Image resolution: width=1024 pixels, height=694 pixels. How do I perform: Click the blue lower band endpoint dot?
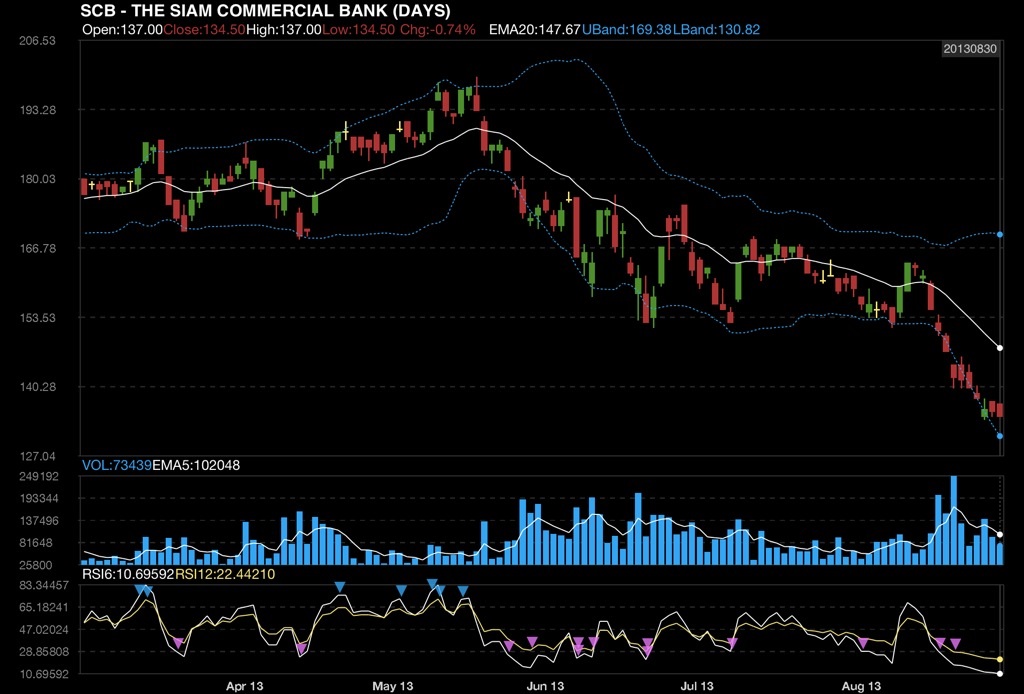(x=1000, y=435)
